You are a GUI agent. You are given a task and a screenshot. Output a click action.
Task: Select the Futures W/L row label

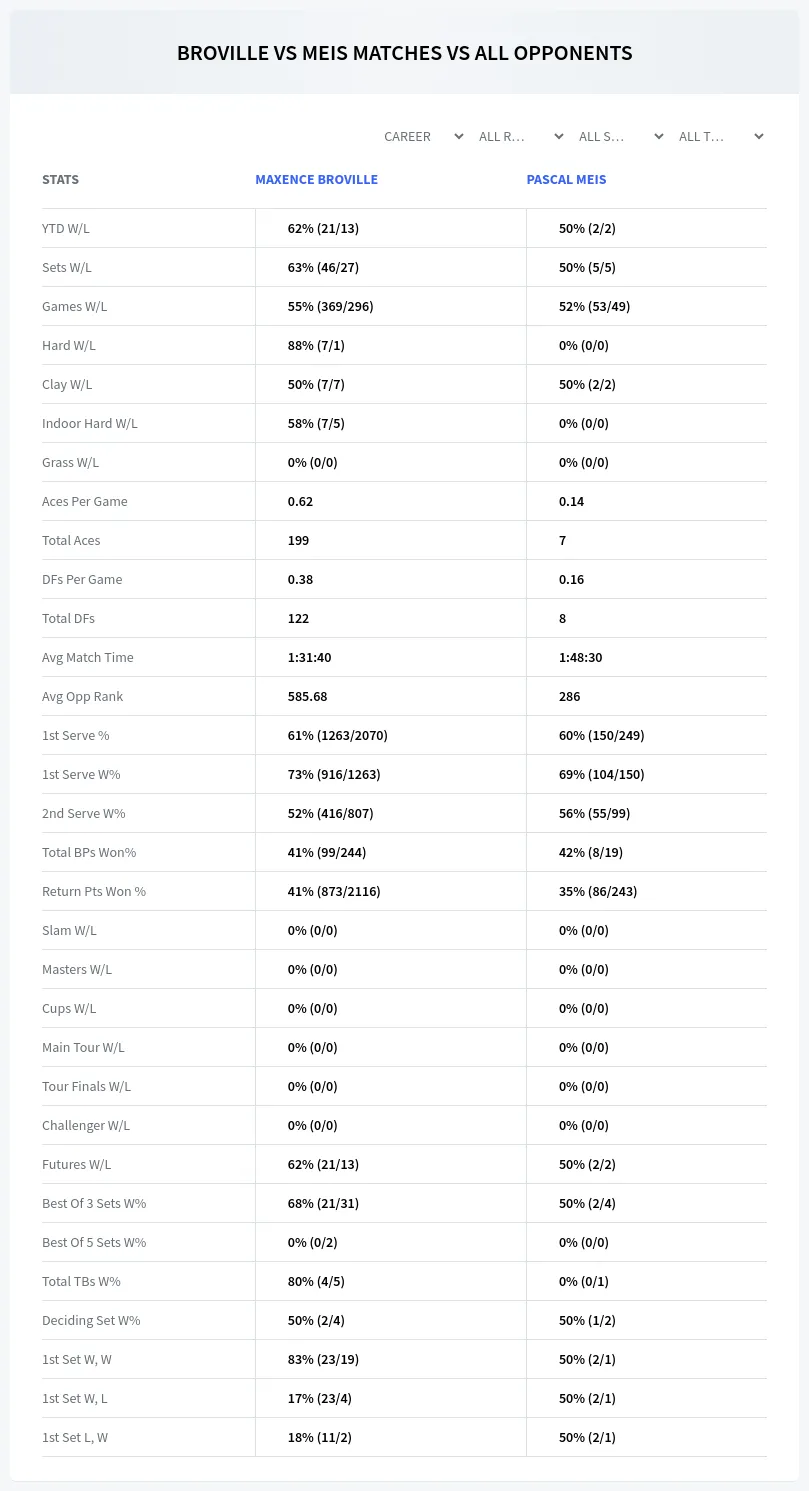(76, 1164)
